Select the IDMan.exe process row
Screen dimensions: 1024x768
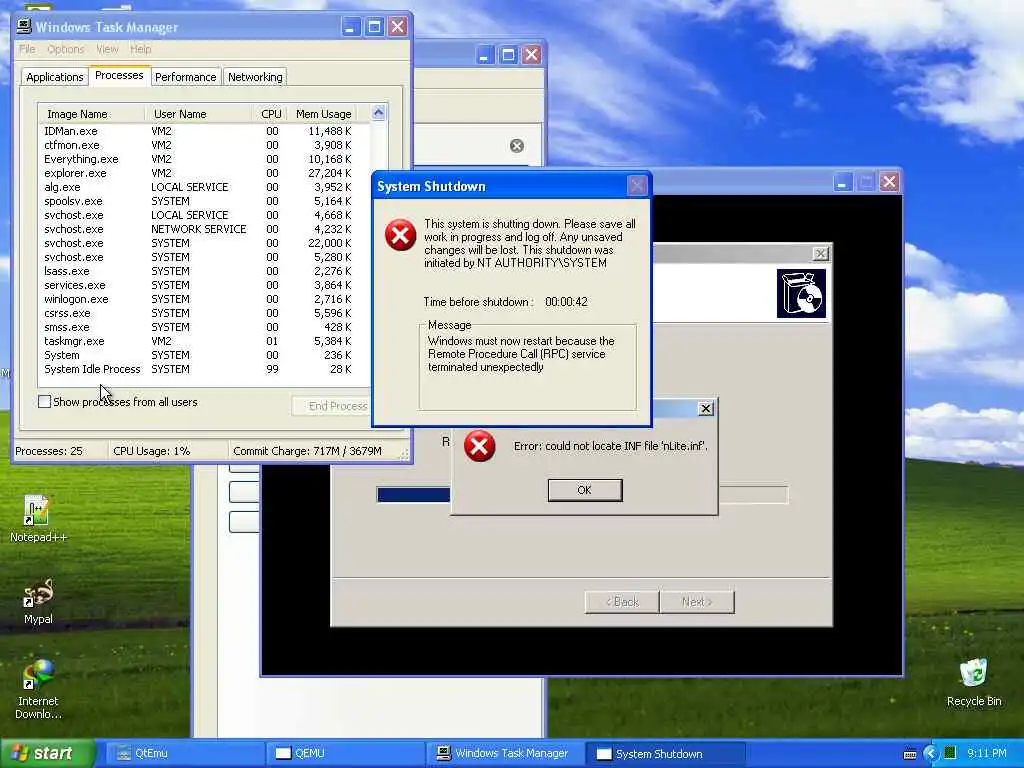point(204,131)
